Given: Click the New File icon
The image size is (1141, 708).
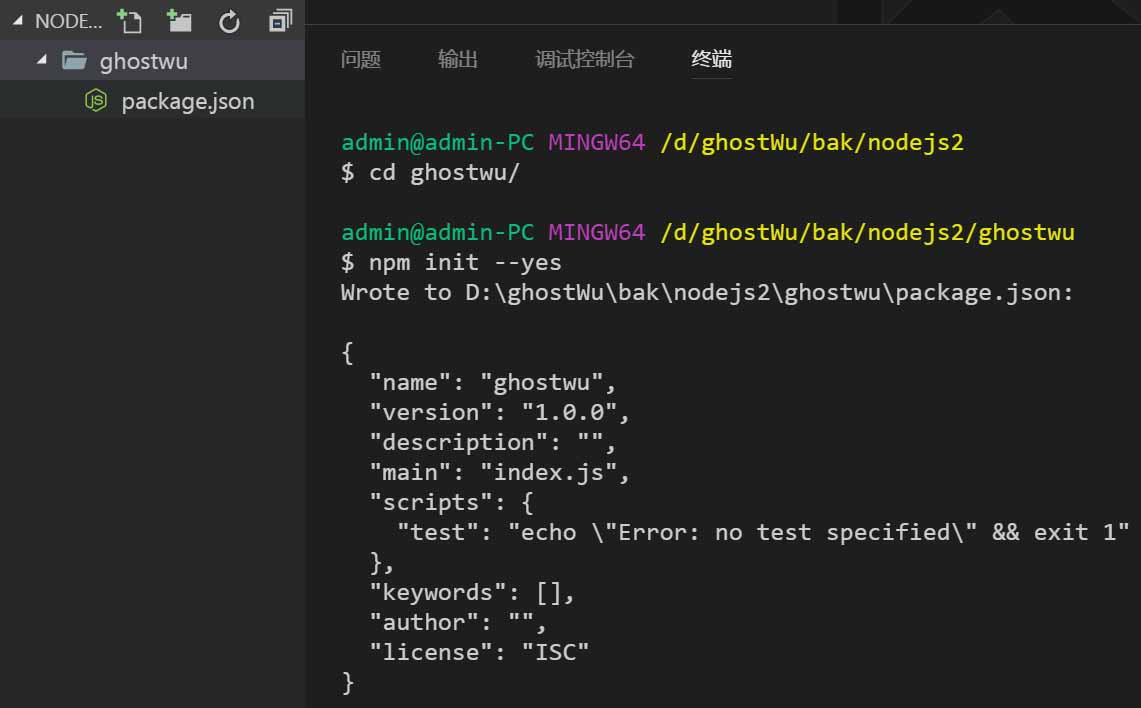Looking at the screenshot, I should click(x=129, y=20).
